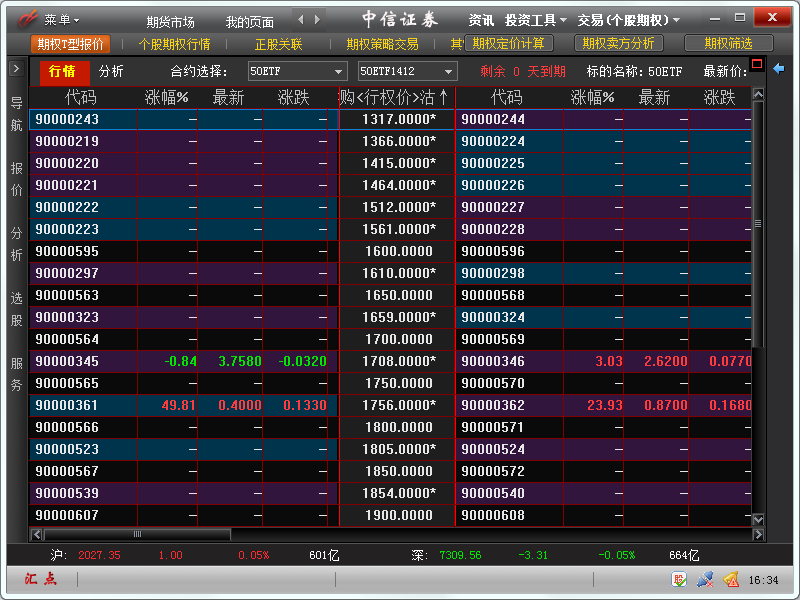
Task: Click the 期权筛选 button
Action: click(x=728, y=43)
